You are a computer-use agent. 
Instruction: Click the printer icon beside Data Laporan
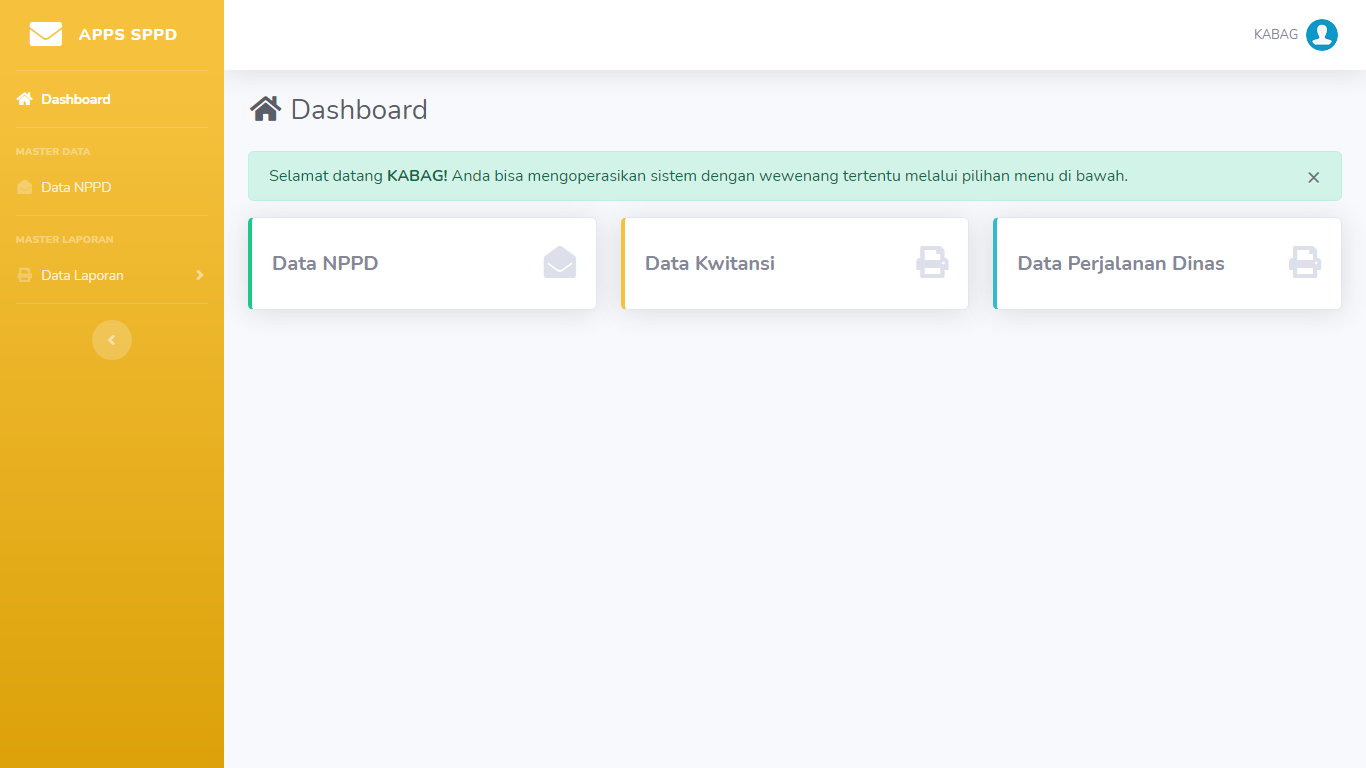[25, 275]
